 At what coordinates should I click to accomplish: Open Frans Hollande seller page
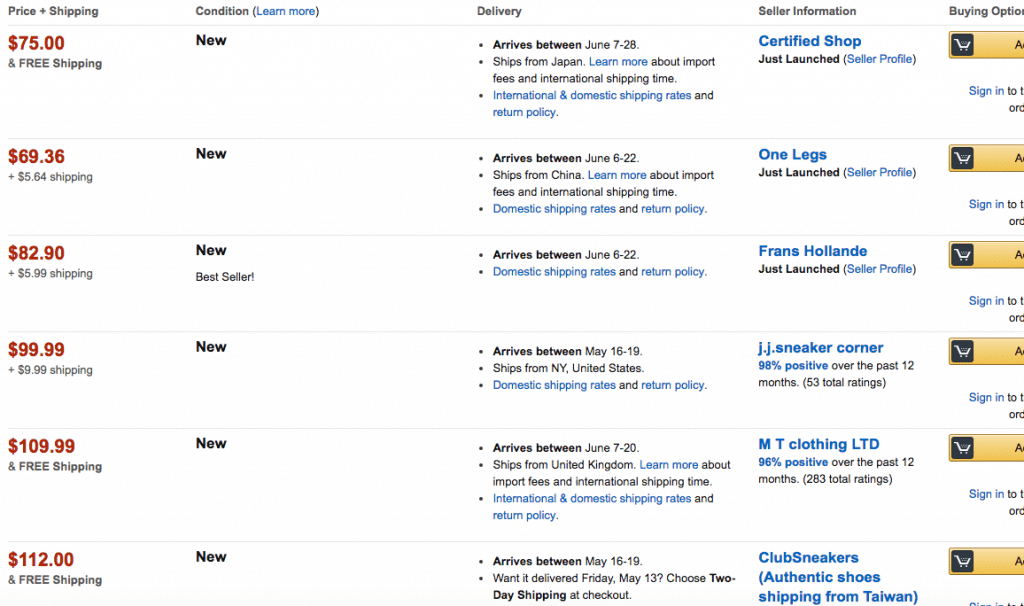812,251
